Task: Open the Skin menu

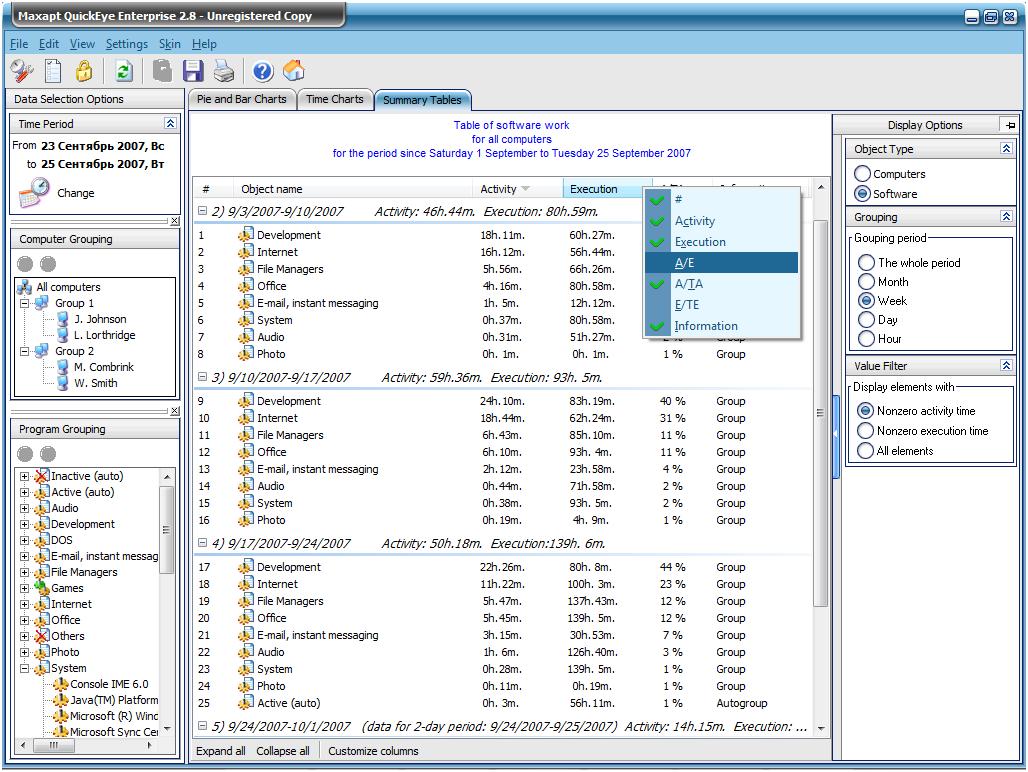Action: pos(169,44)
